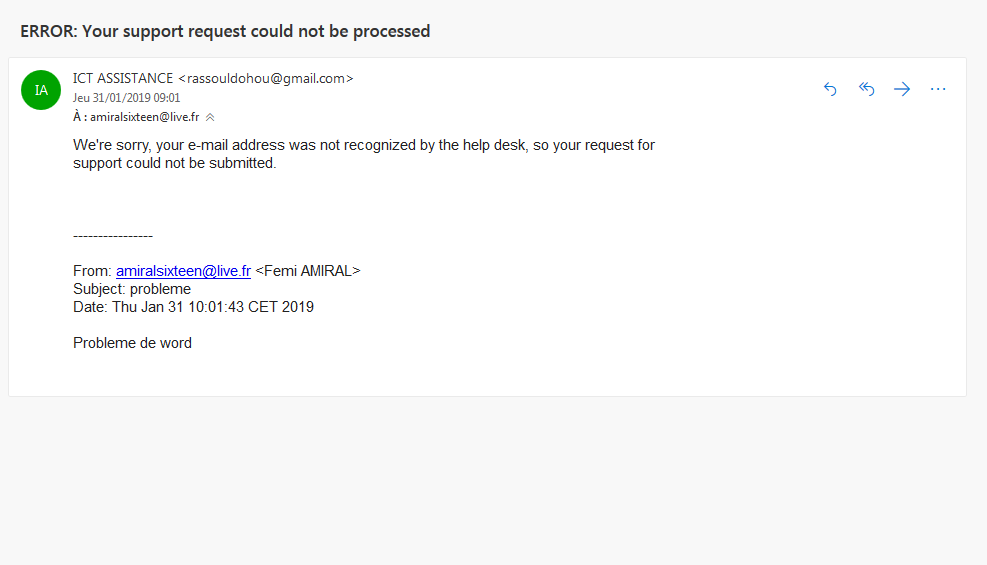Viewport: 987px width, 565px height.
Task: Click the sender name ICT ASSISTANCE
Action: coord(123,78)
